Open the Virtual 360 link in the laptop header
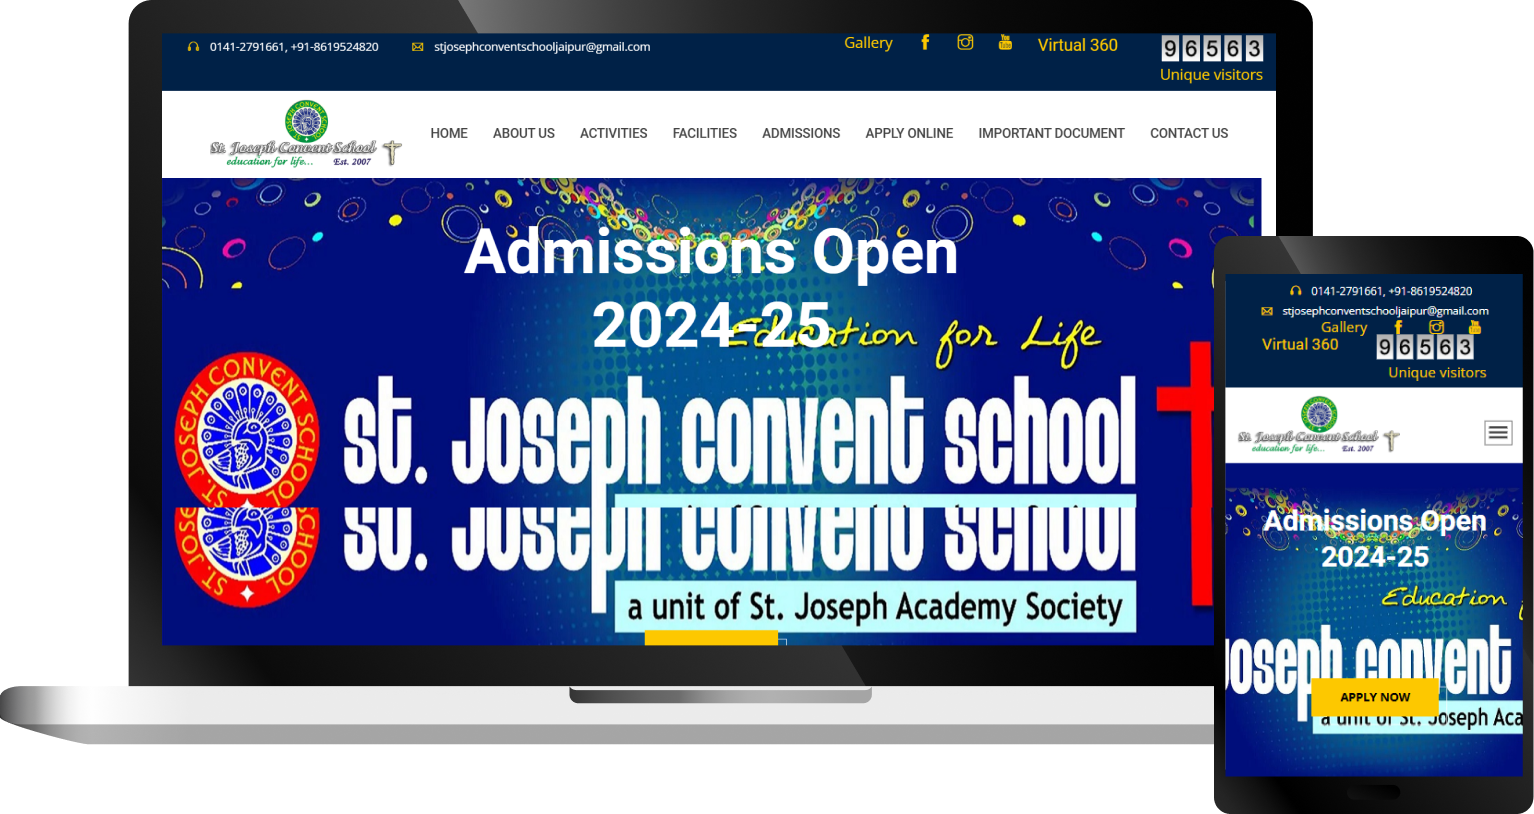This screenshot has width=1534, height=814. [1077, 45]
